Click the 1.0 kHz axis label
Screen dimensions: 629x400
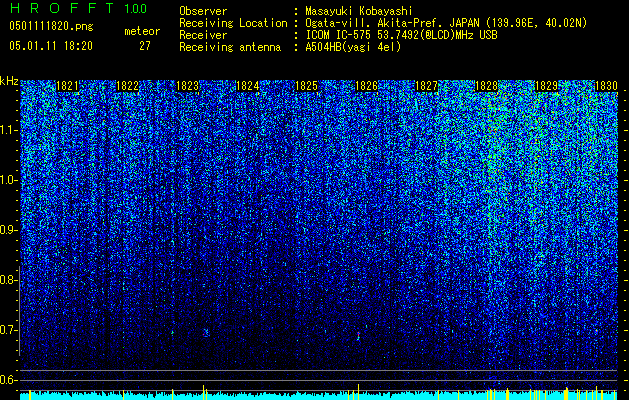tap(9, 180)
